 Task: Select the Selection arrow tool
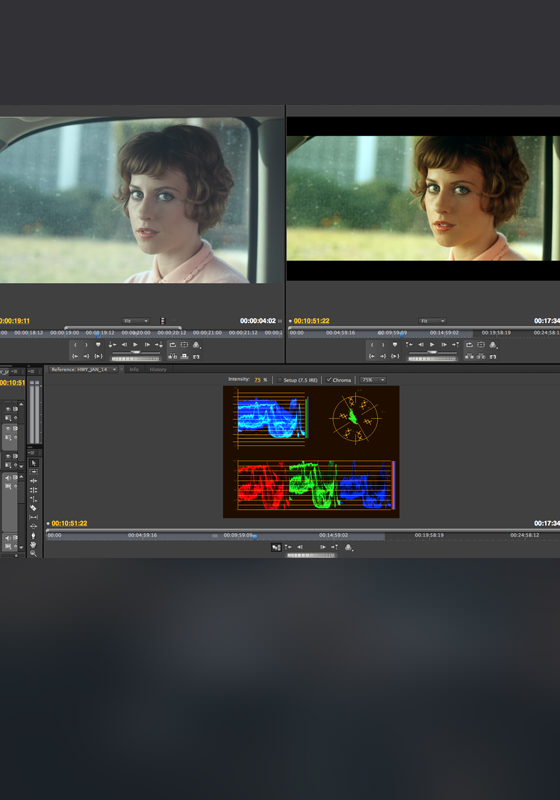[x=34, y=463]
